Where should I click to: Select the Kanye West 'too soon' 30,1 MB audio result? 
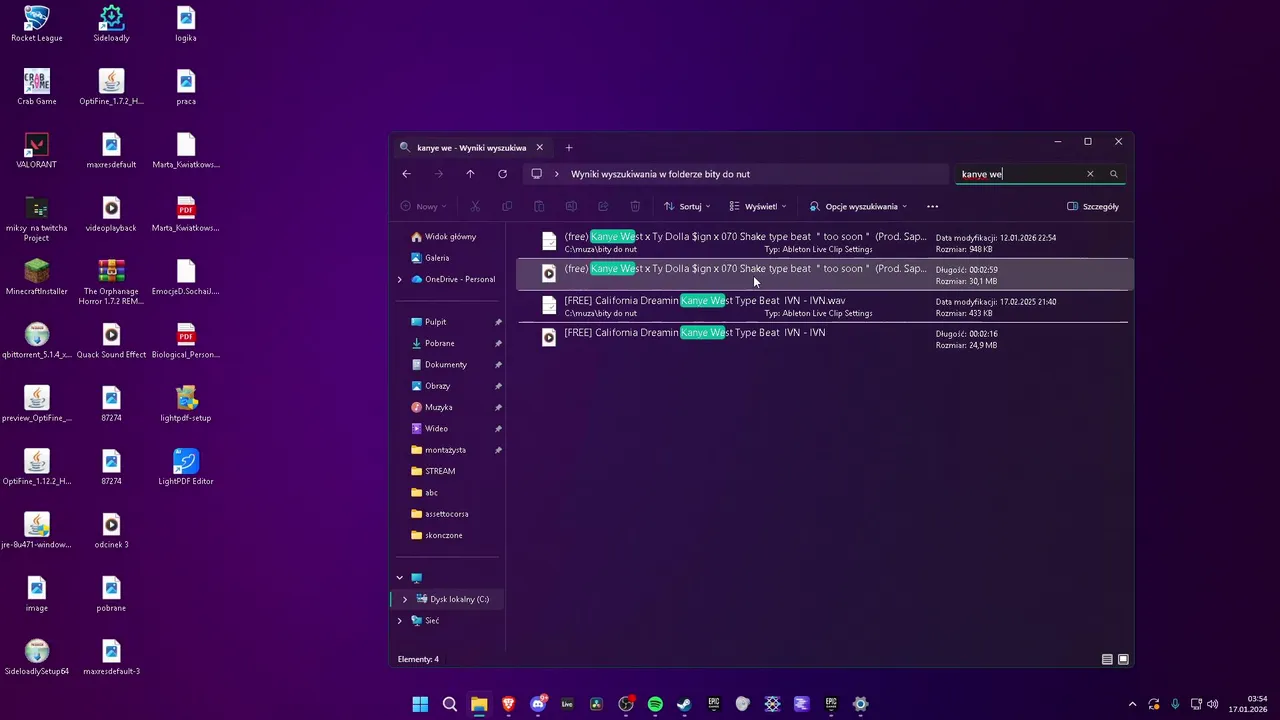[x=823, y=274]
